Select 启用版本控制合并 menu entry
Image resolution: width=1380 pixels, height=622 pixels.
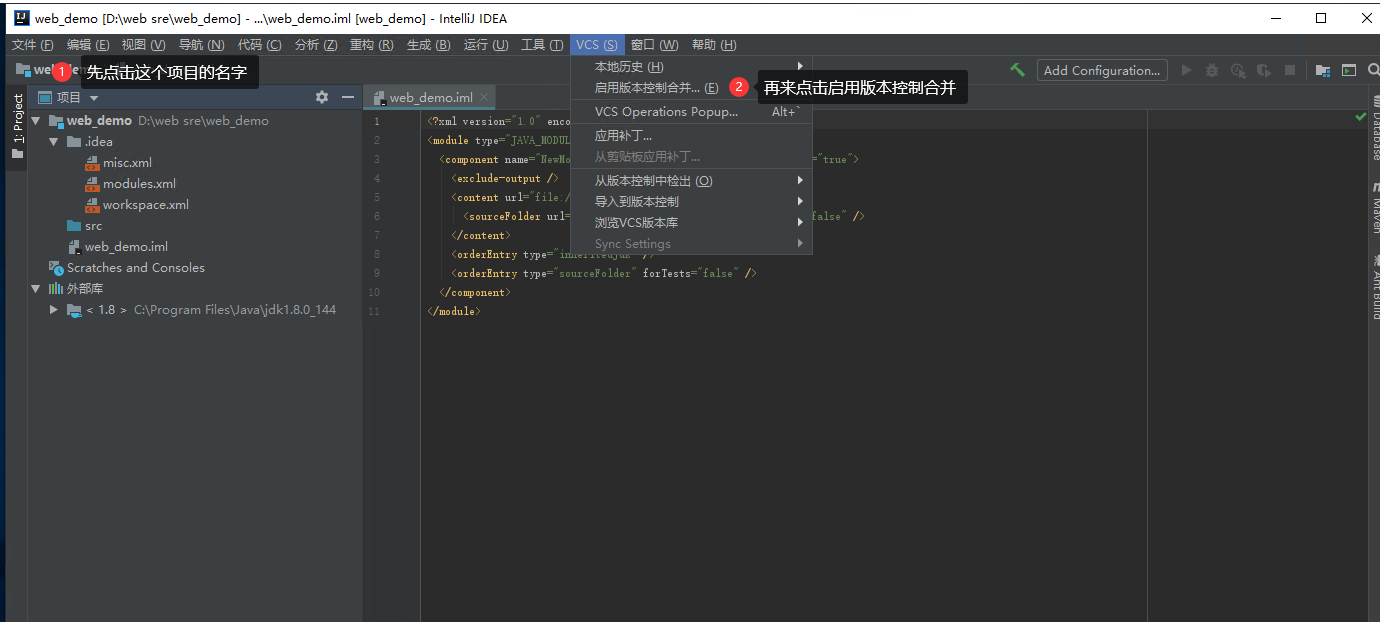pyautogui.click(x=691, y=88)
